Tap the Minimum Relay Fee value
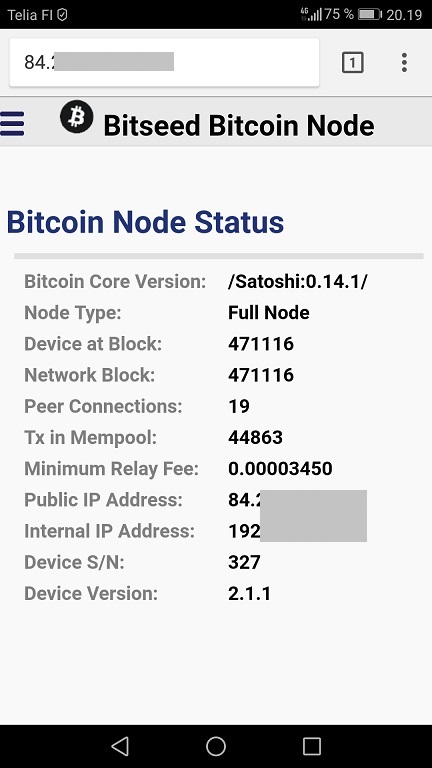This screenshot has width=432, height=768. 280,469
